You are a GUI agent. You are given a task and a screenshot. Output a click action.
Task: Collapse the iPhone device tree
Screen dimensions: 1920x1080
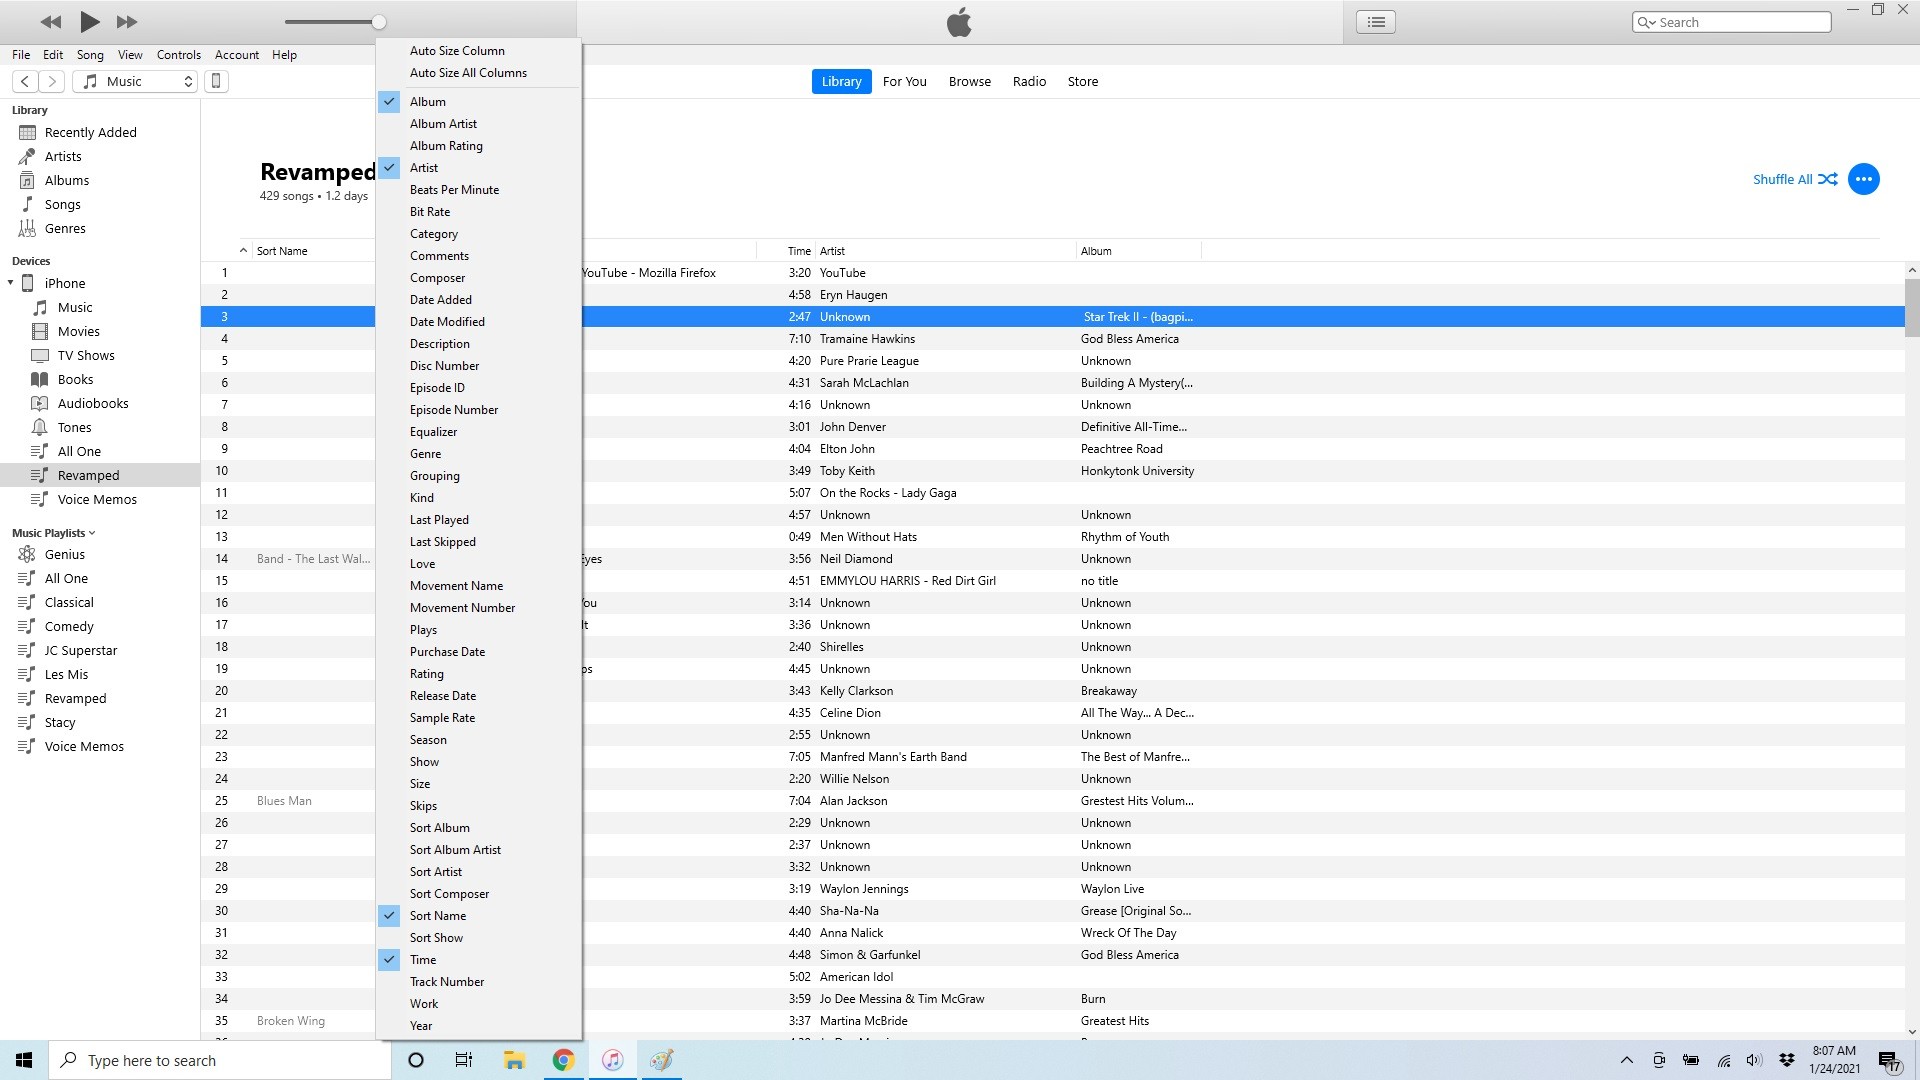coord(12,283)
